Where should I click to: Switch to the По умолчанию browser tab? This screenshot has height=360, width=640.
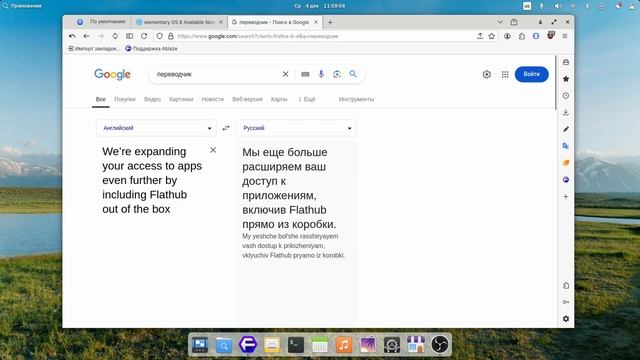tap(102, 22)
